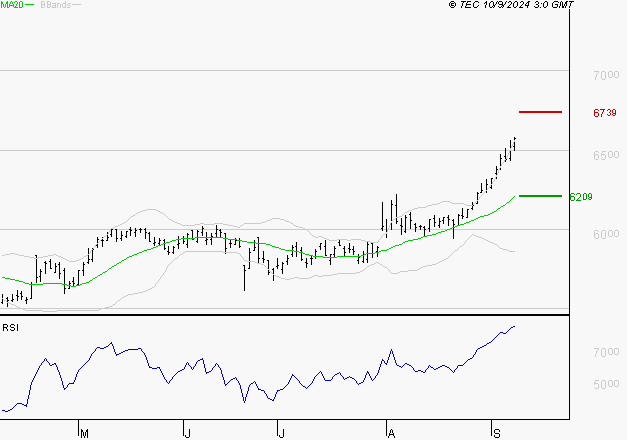The height and width of the screenshot is (440, 627).
Task: Click the TEC copyright date stamp
Action: (511, 5)
